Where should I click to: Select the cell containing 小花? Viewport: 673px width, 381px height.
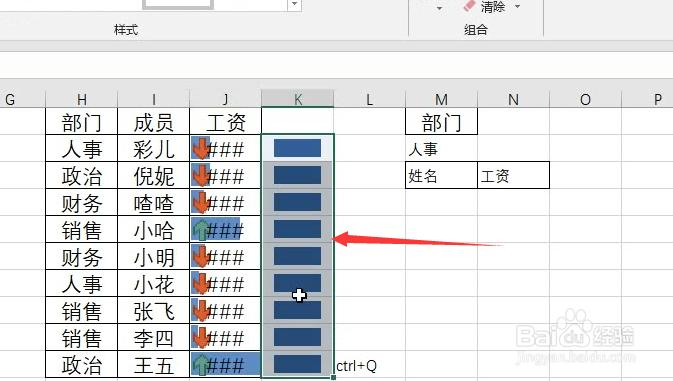point(154,283)
